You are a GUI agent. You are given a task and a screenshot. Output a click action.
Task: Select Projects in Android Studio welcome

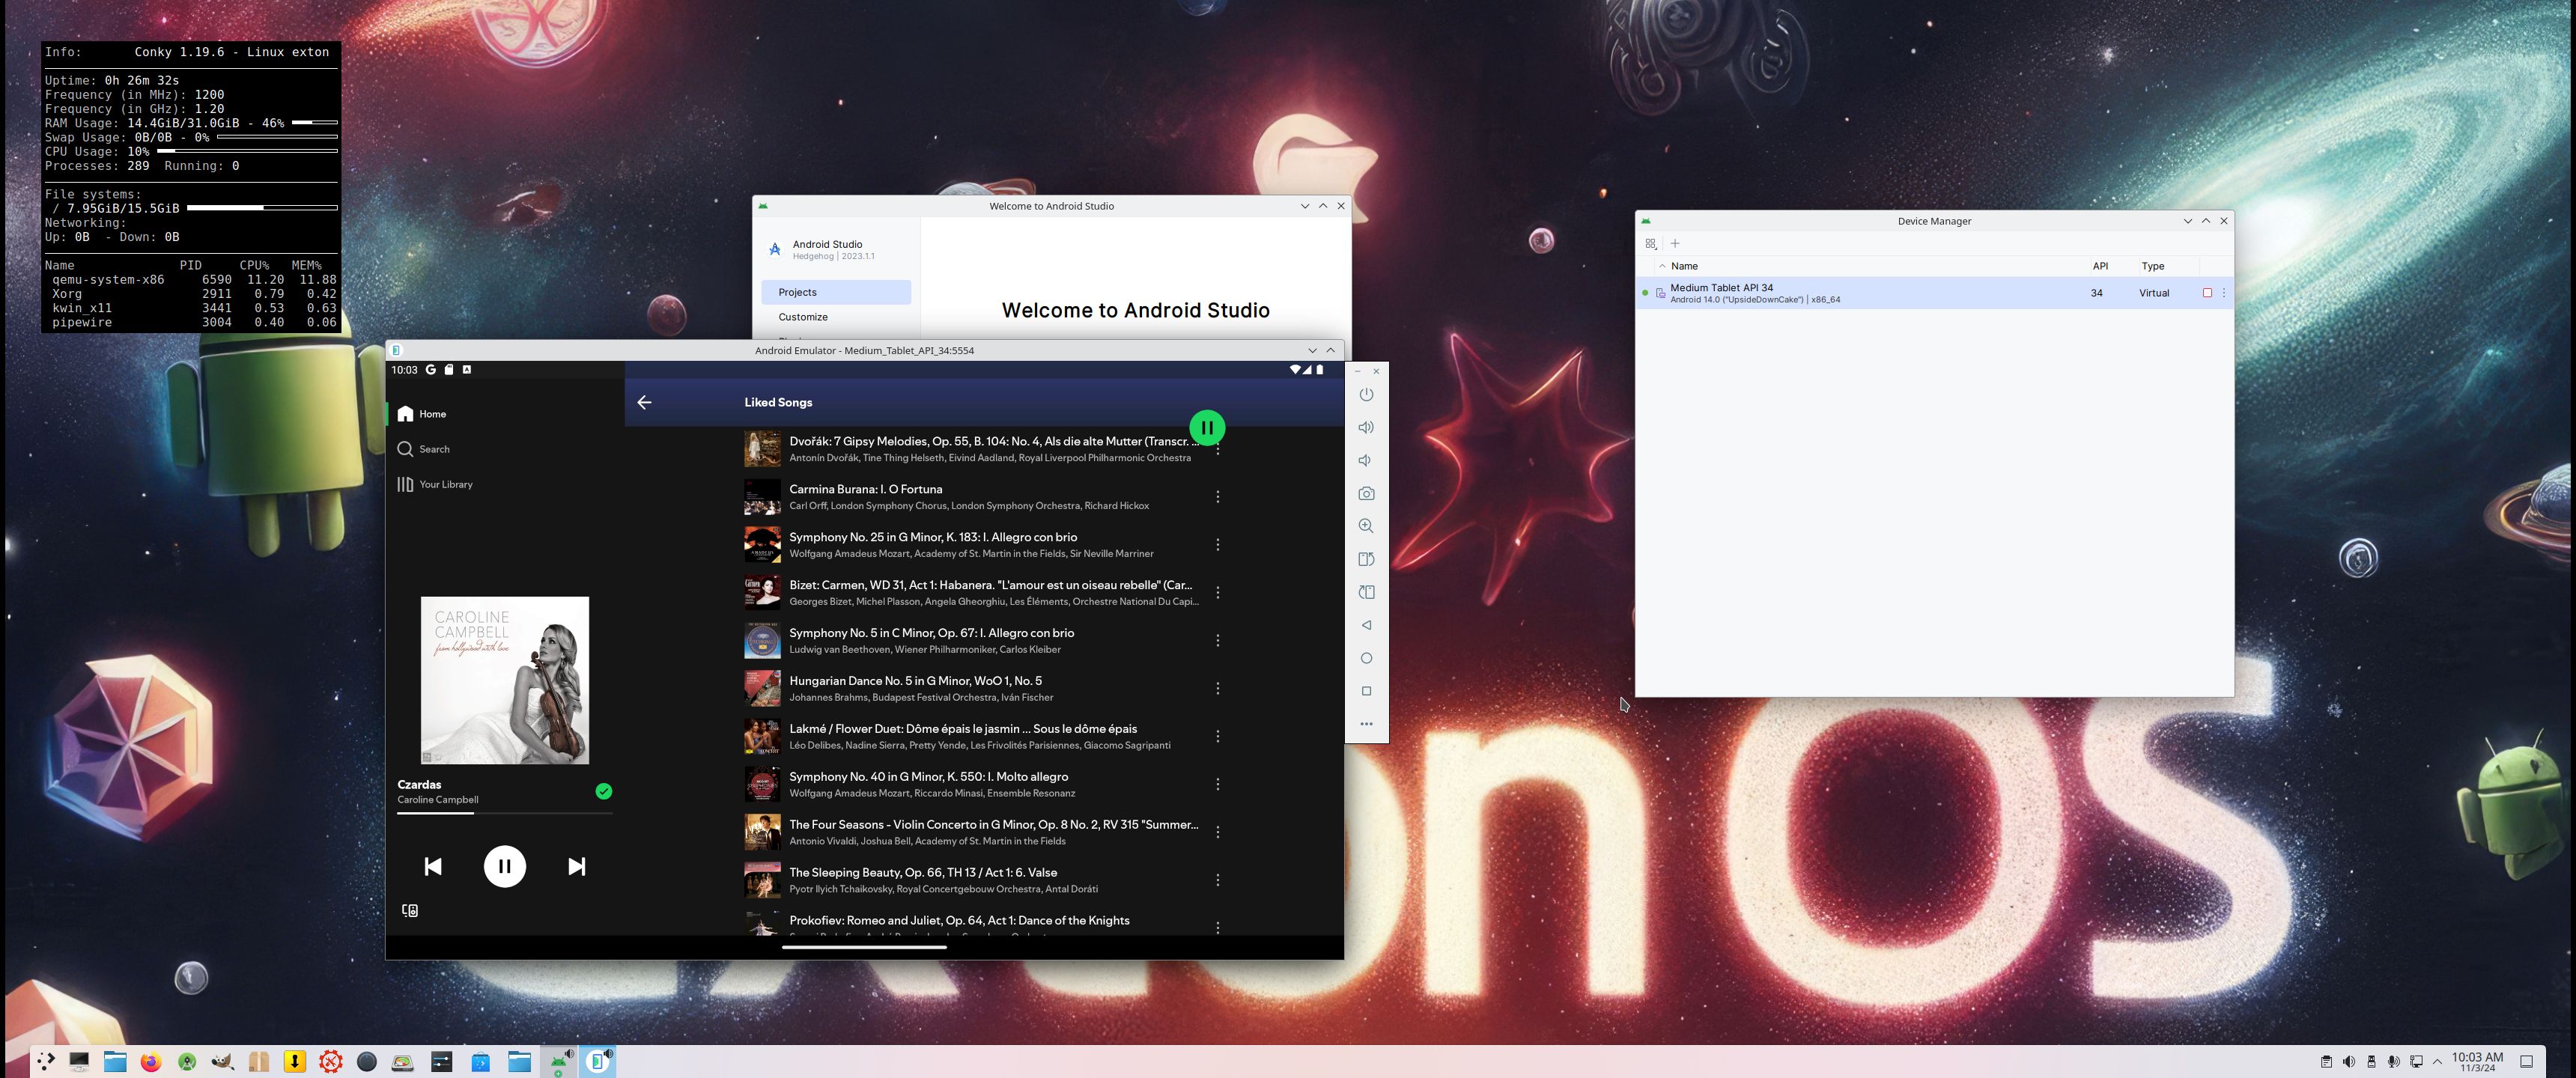click(x=836, y=292)
